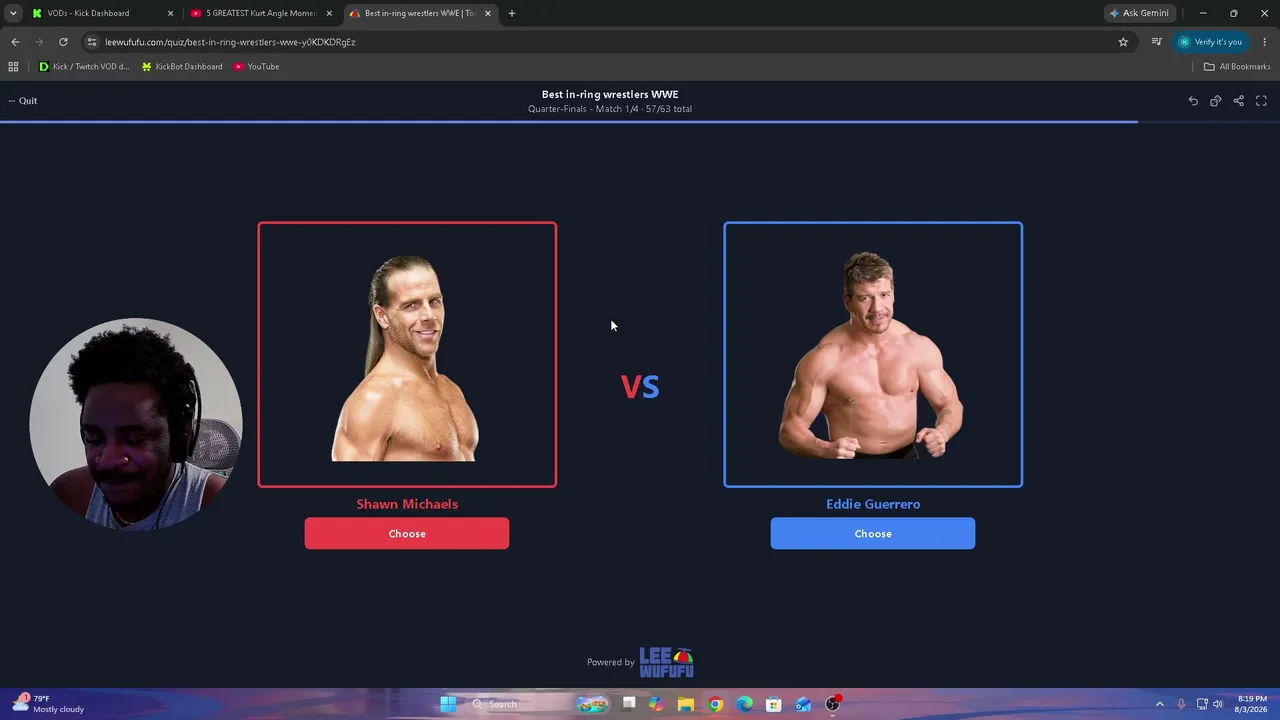Open network settings in system tray
The width and height of the screenshot is (1280, 720).
pyautogui.click(x=1202, y=704)
